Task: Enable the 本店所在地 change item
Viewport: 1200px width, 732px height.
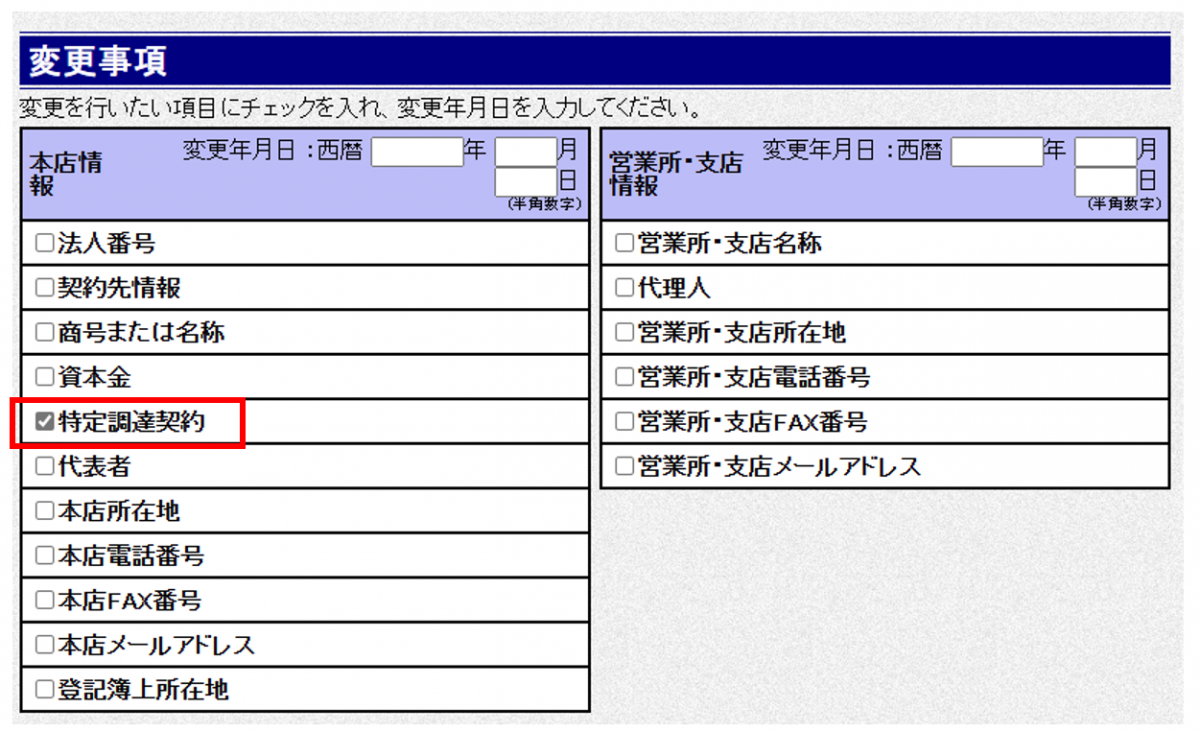Action: point(42,510)
